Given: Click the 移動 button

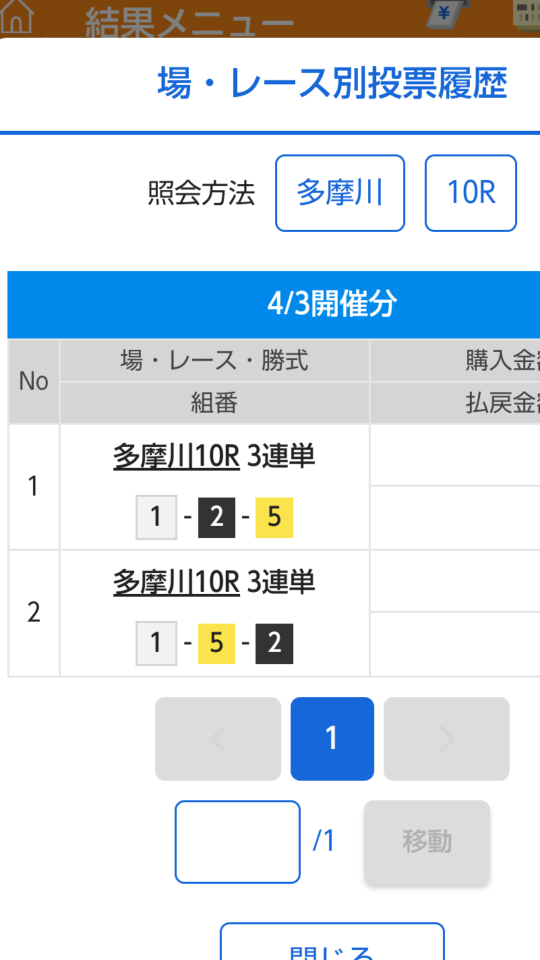Looking at the screenshot, I should (427, 842).
